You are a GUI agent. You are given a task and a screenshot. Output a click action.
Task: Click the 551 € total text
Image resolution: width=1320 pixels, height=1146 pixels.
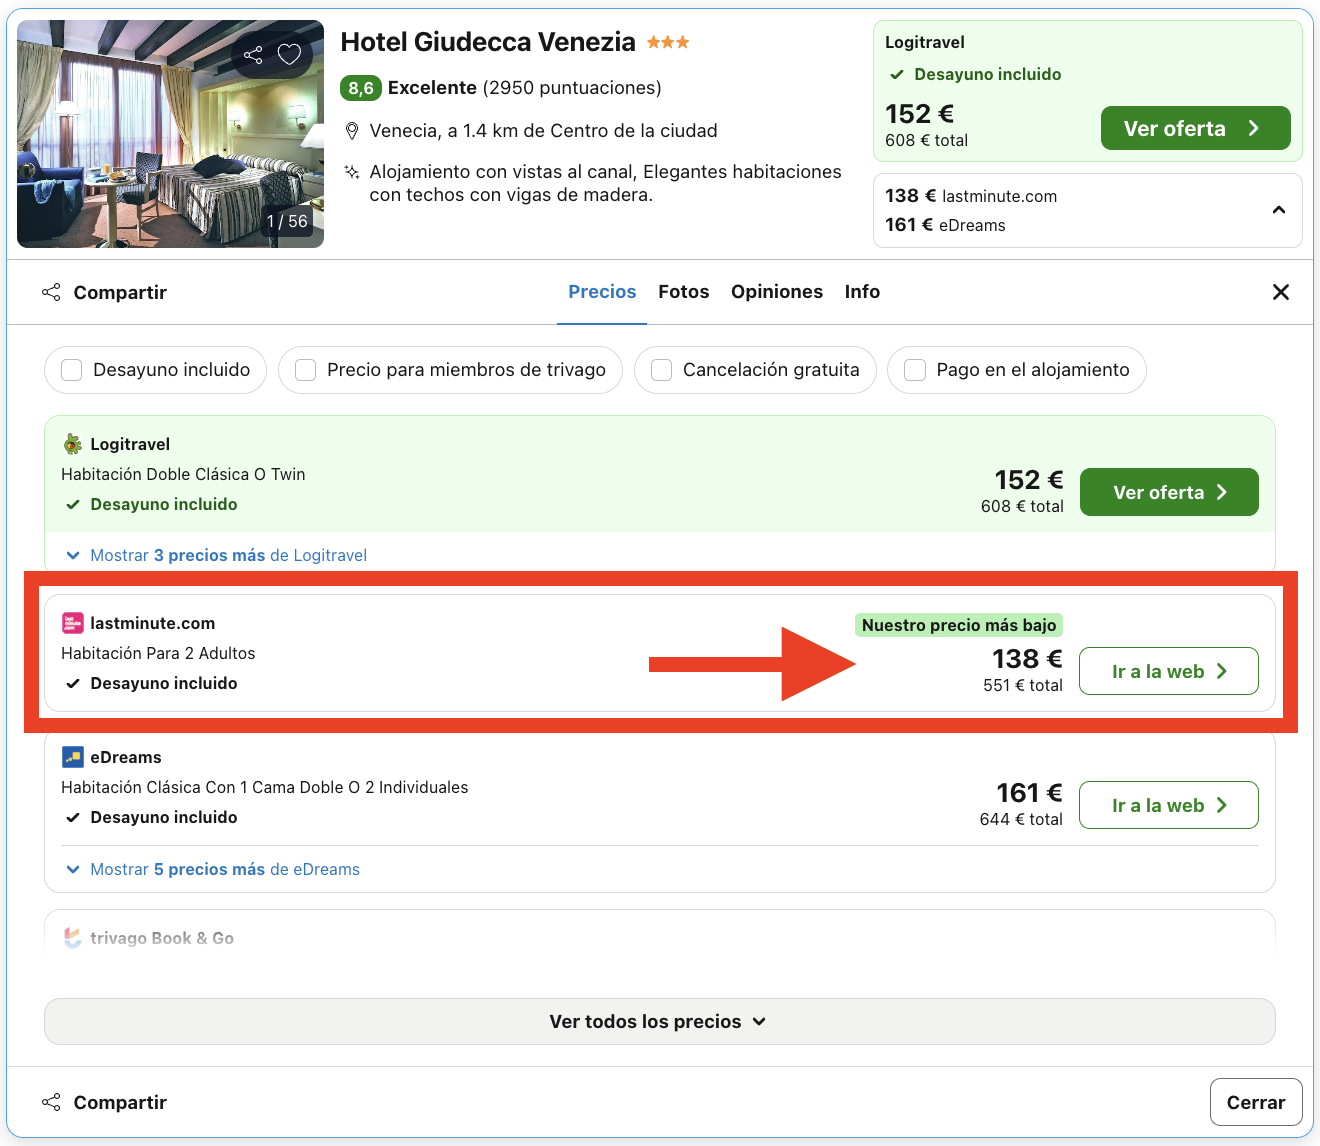[x=1023, y=685]
